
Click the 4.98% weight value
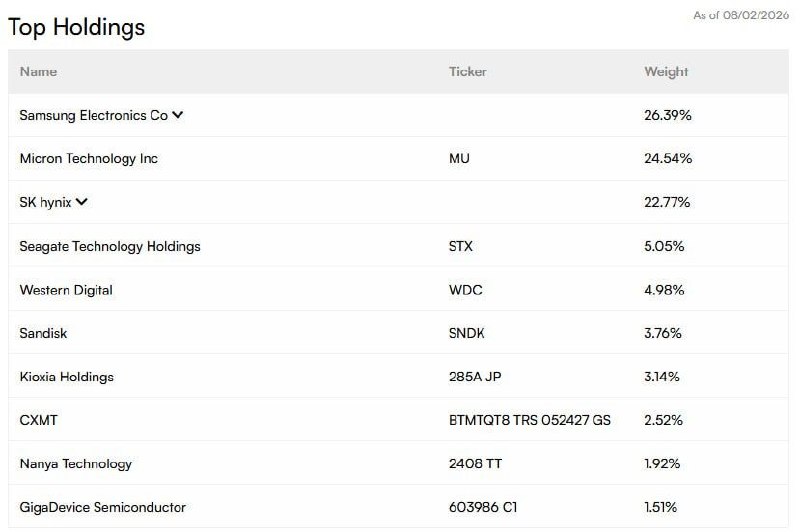point(664,290)
